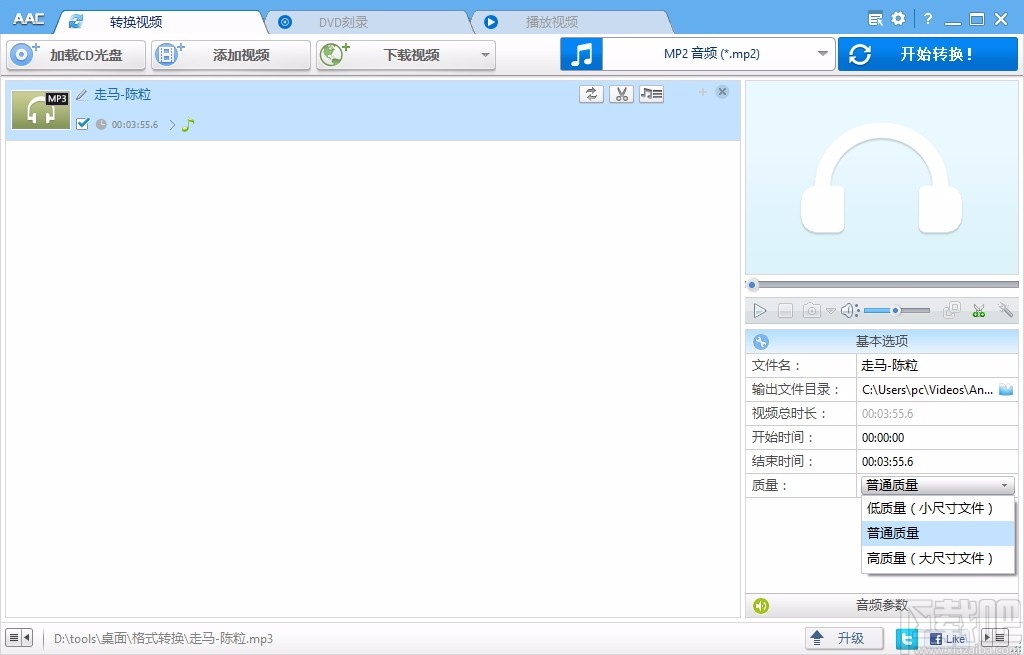This screenshot has height=655, width=1024.
Task: Toggle the checkbox next to 走马-陈粒 duration
Action: tap(83, 124)
